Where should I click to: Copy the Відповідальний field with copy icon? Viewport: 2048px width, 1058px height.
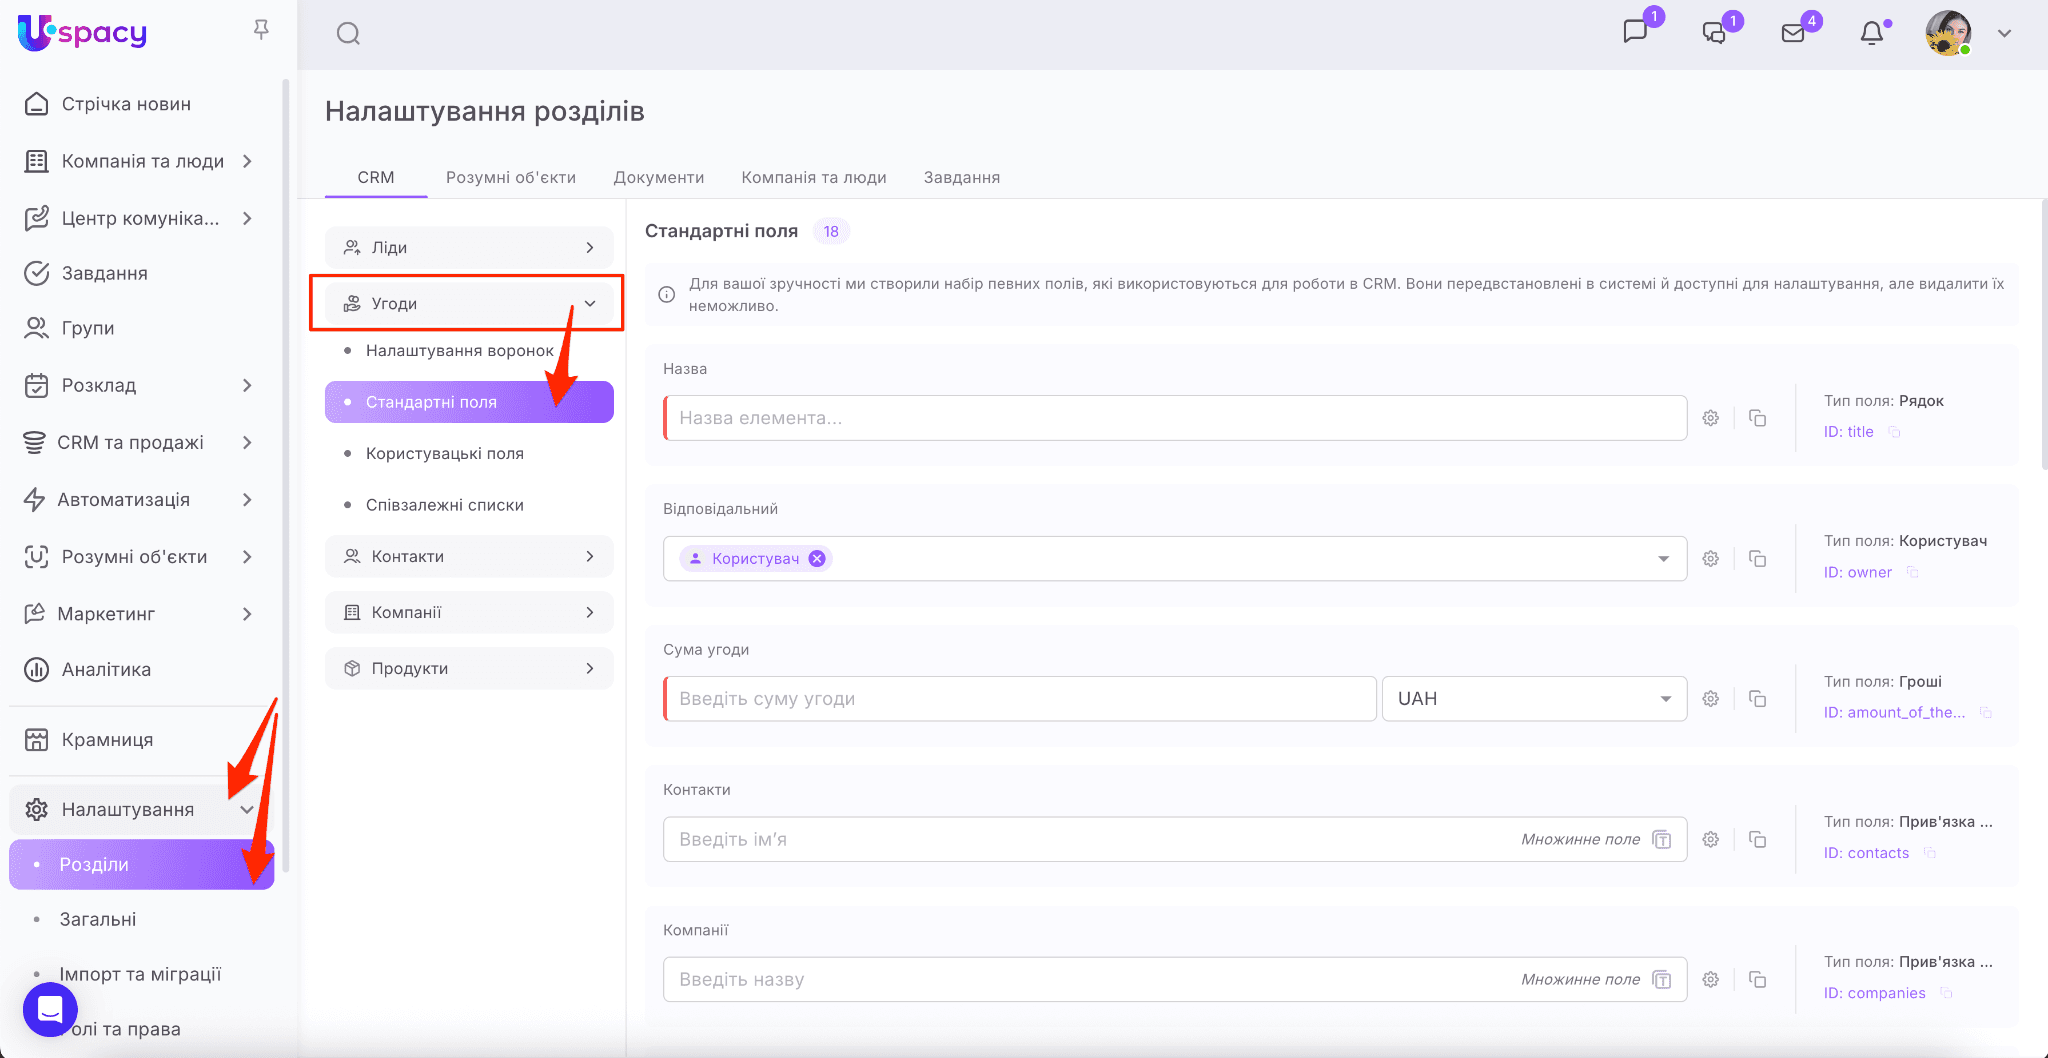coord(1757,559)
